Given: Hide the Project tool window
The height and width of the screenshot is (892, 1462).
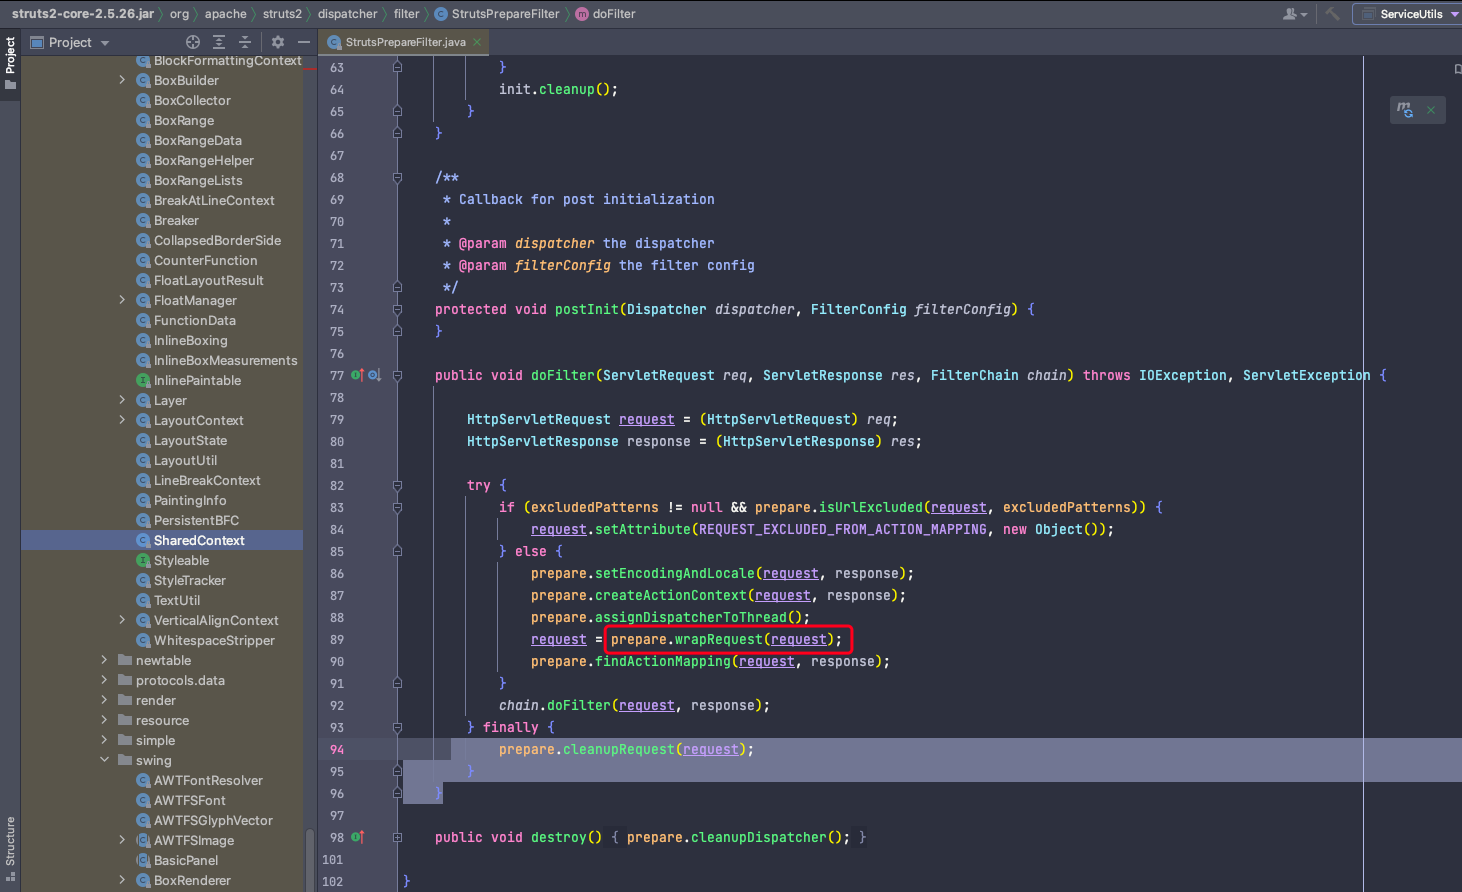Looking at the screenshot, I should point(304,42).
